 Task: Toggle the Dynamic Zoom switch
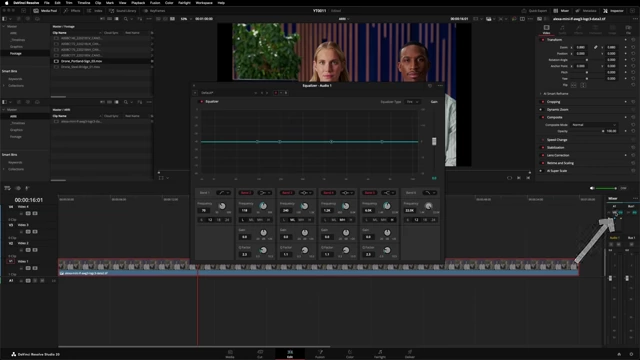(x=541, y=109)
